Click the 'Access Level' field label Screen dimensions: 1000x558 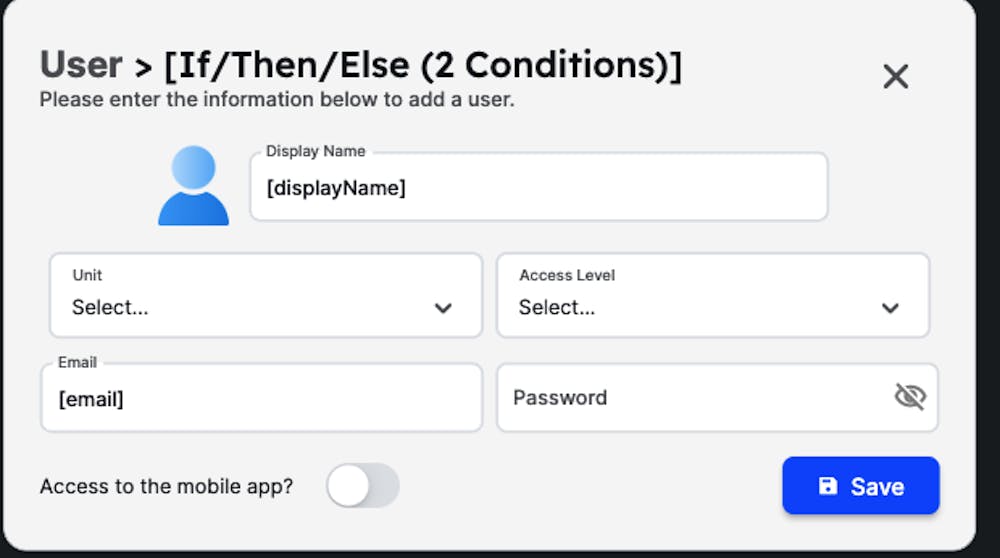click(x=567, y=275)
